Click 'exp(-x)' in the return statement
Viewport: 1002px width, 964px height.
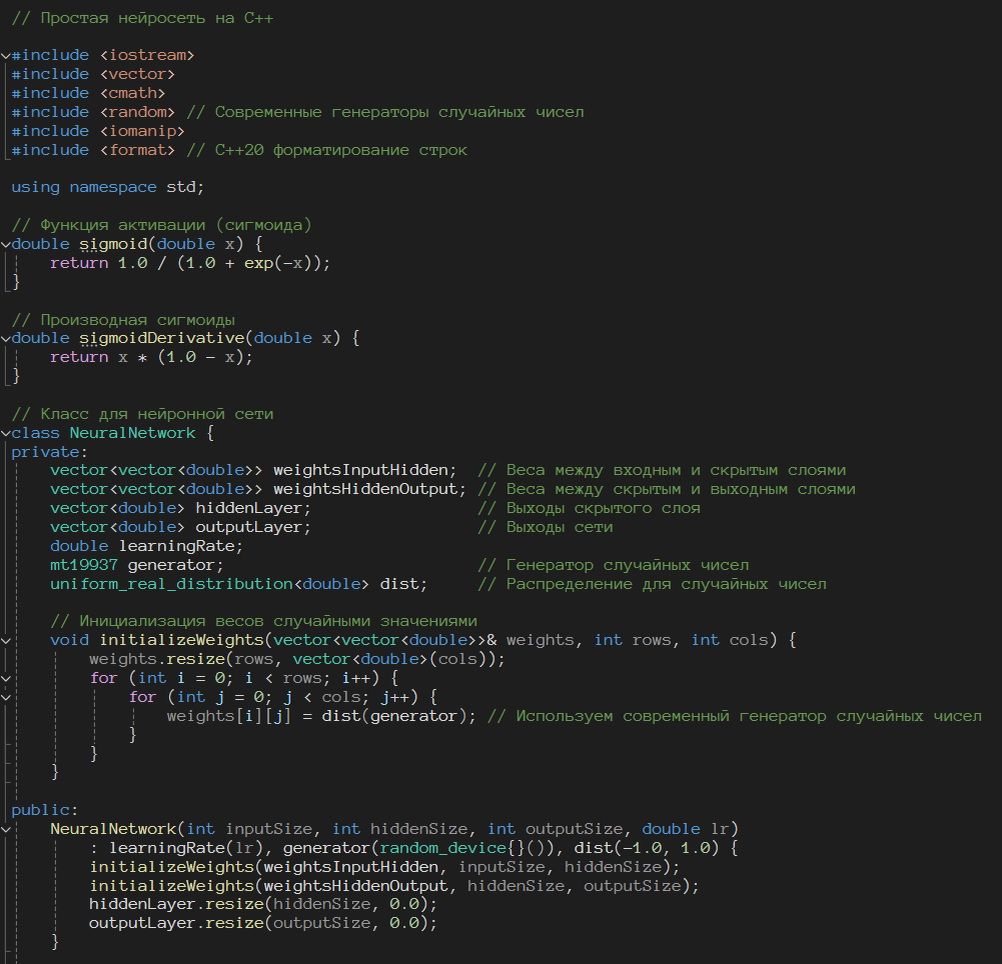coord(278,263)
